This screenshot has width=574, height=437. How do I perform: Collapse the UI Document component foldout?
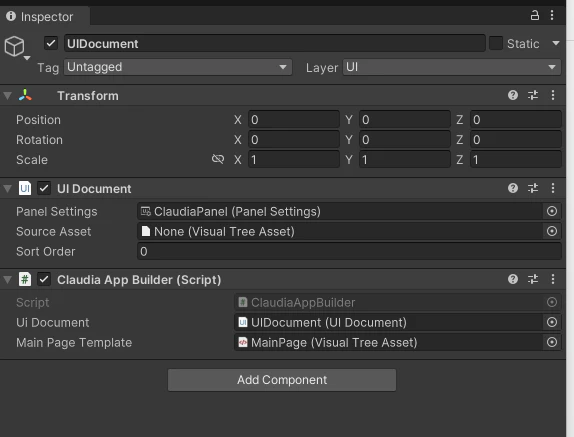[x=7, y=189]
